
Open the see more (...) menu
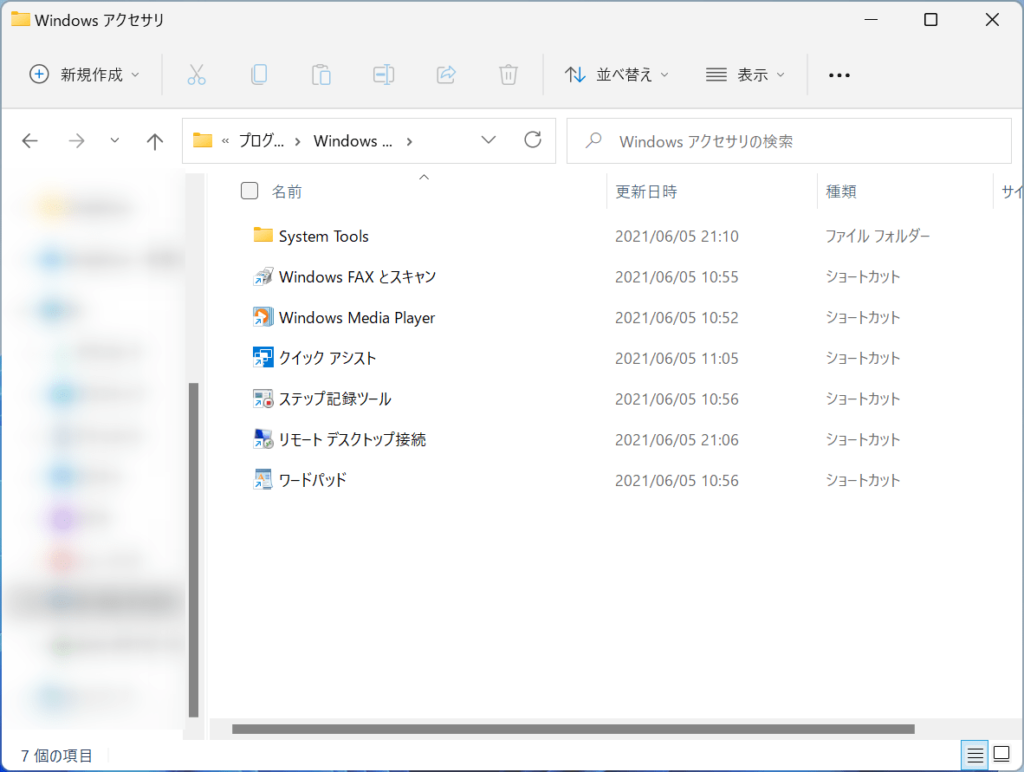pyautogui.click(x=839, y=74)
